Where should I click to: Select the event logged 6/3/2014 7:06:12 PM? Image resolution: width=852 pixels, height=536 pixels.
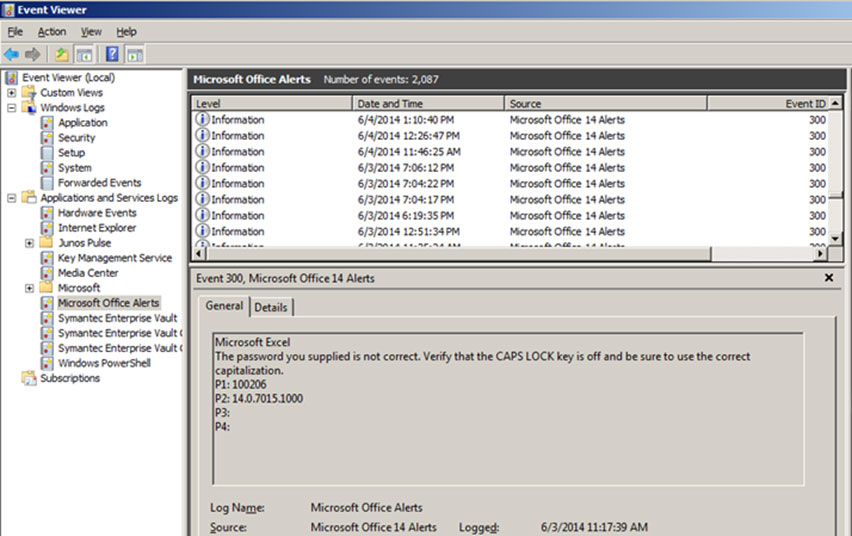tap(511, 167)
